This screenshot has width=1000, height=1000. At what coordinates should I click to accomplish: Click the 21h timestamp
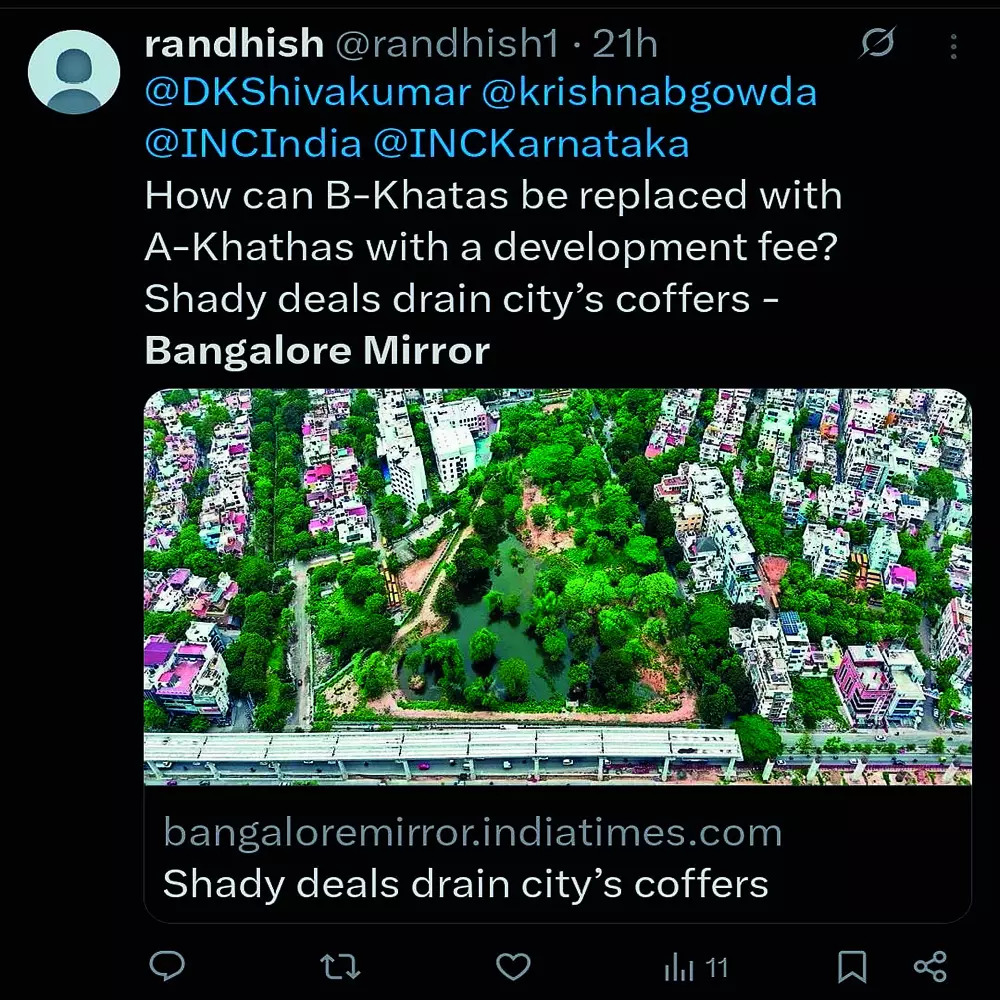[625, 44]
